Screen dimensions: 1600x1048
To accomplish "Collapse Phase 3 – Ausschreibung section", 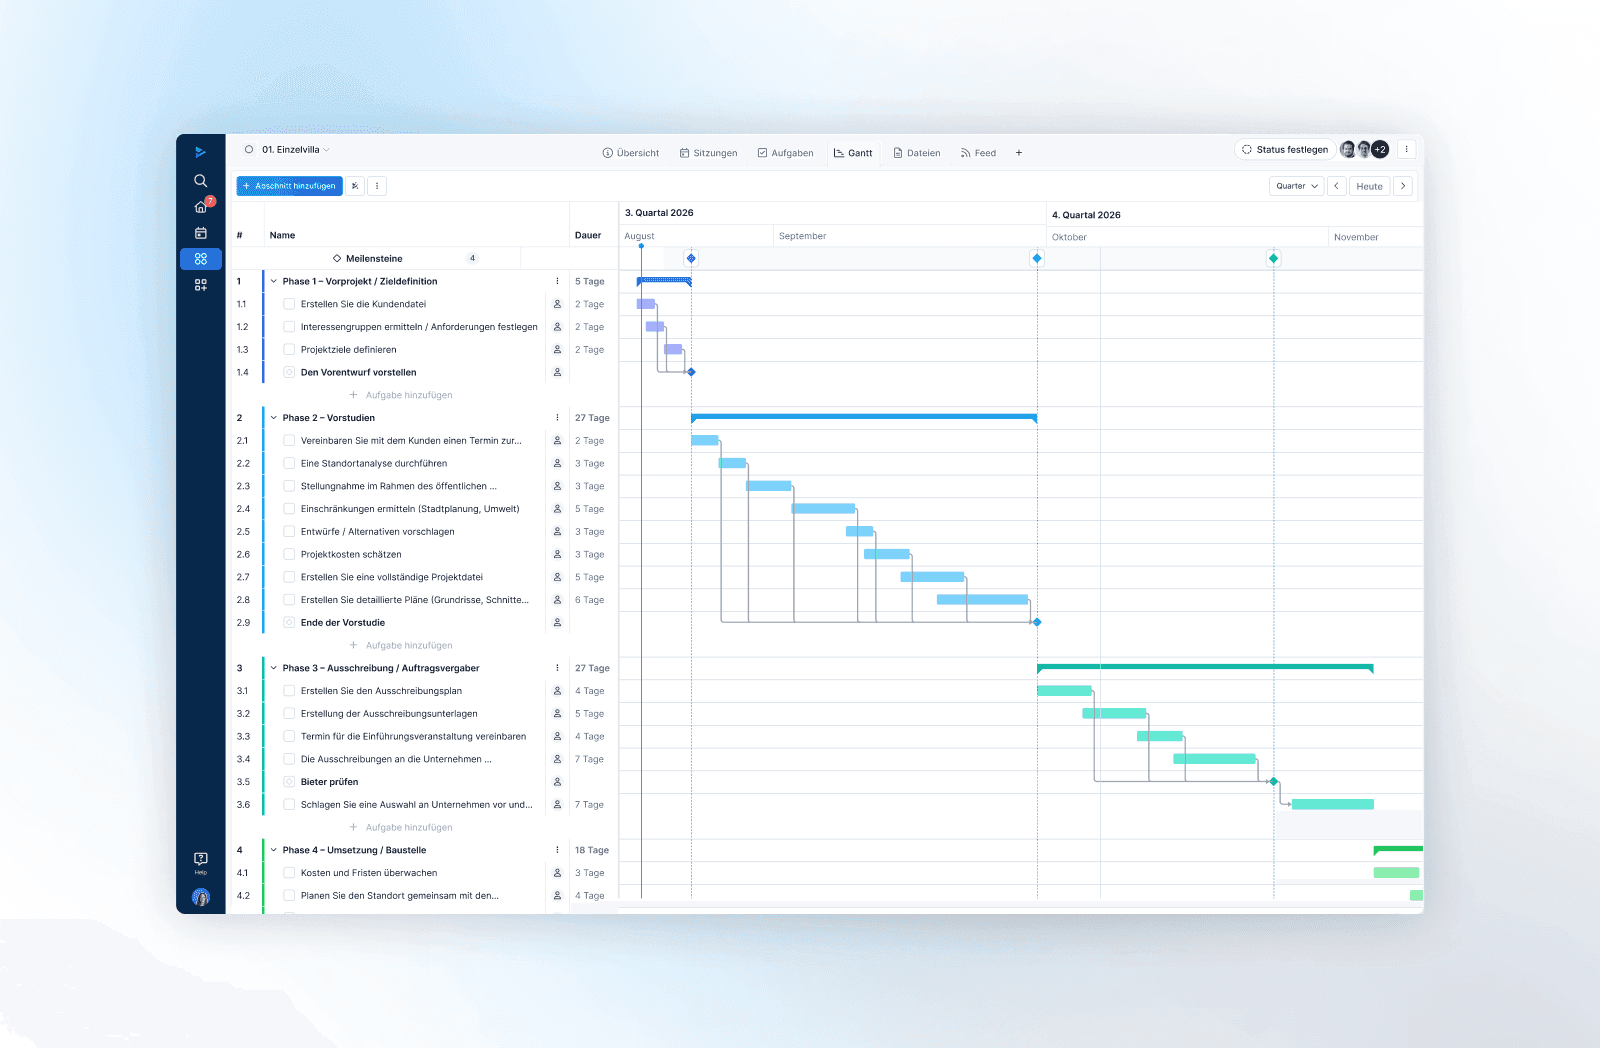I will coord(274,668).
